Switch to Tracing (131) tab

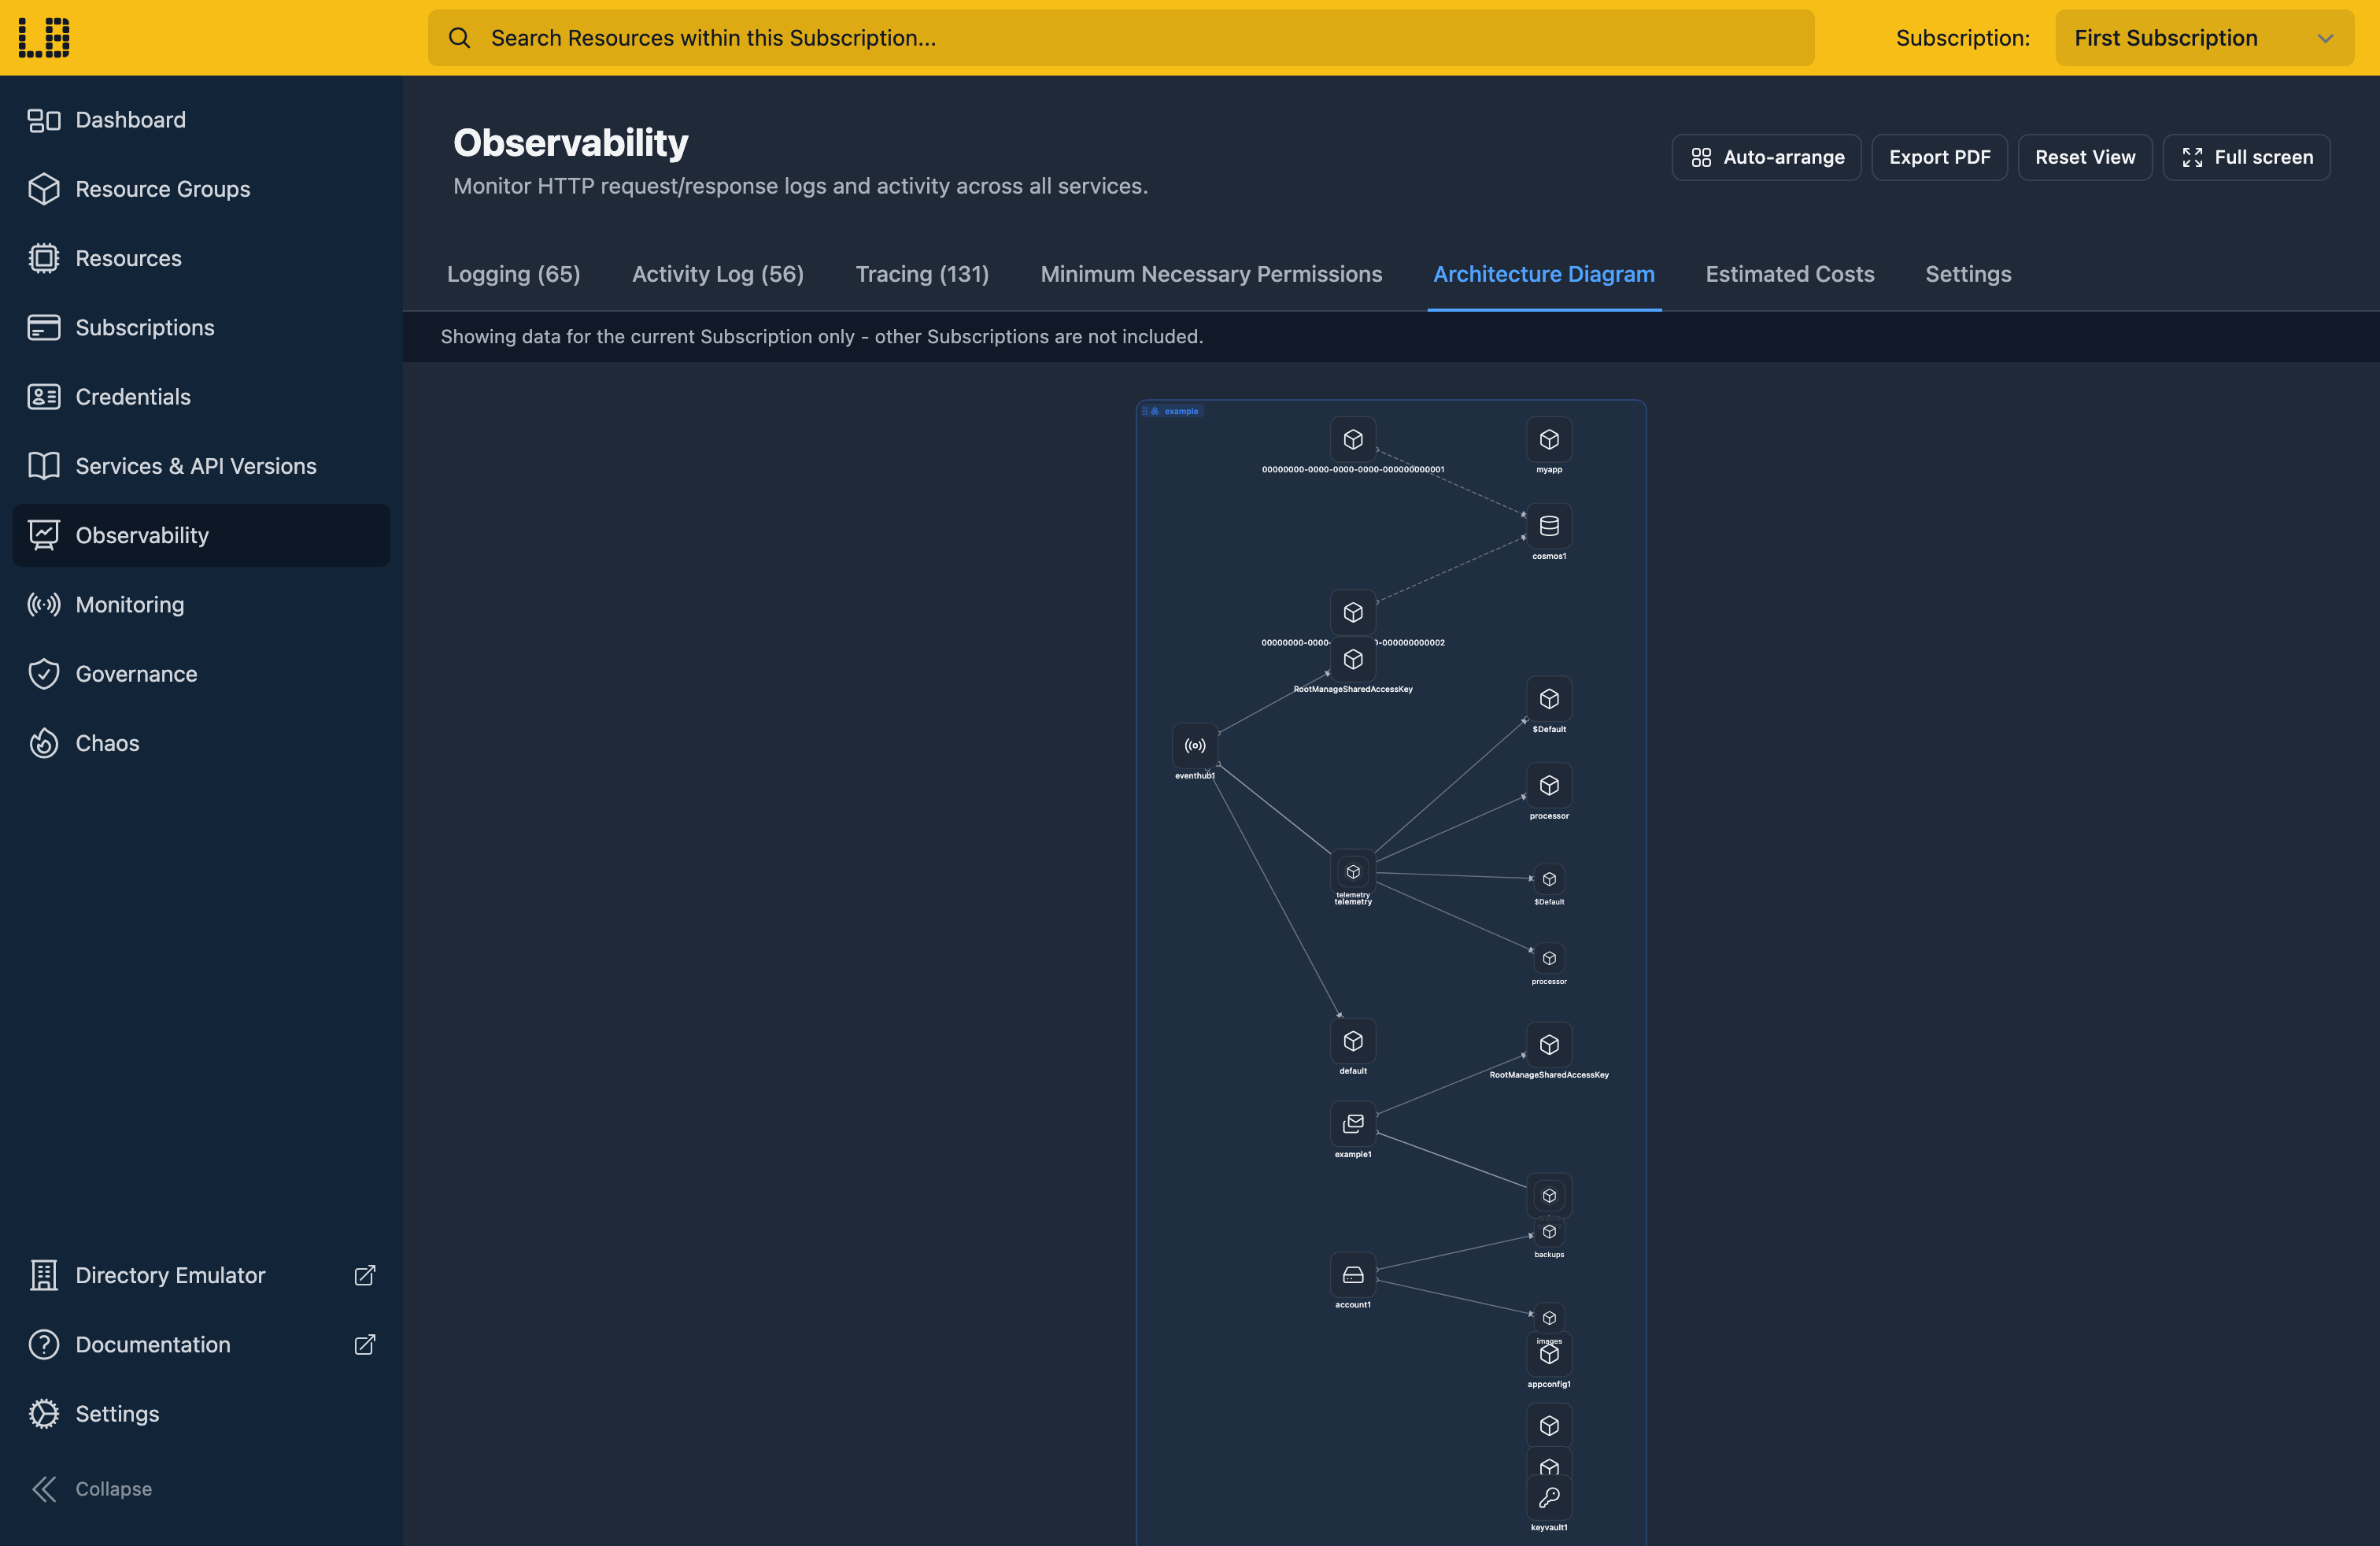(x=922, y=274)
